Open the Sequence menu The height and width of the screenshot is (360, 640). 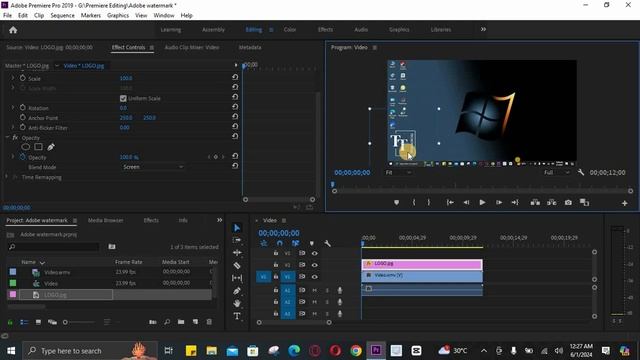pyautogui.click(x=62, y=15)
